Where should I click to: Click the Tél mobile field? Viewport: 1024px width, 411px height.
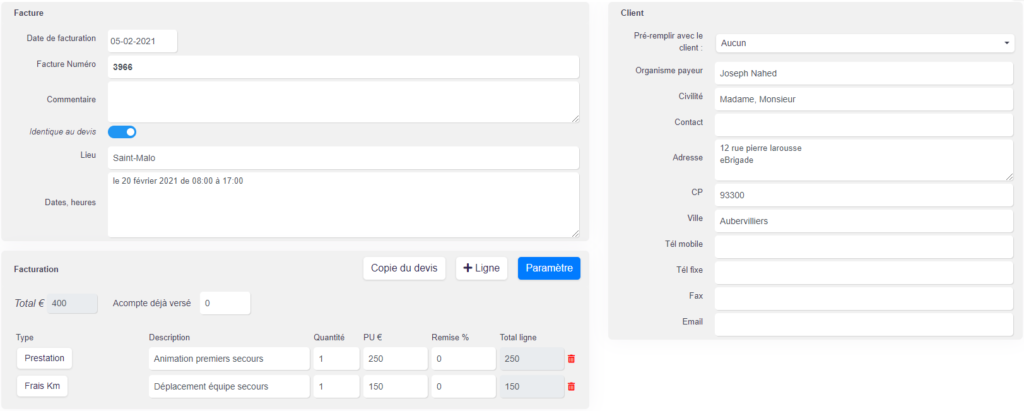[864, 247]
